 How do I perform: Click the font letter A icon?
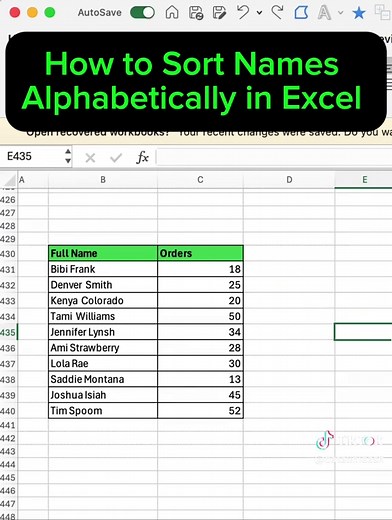coord(324,13)
